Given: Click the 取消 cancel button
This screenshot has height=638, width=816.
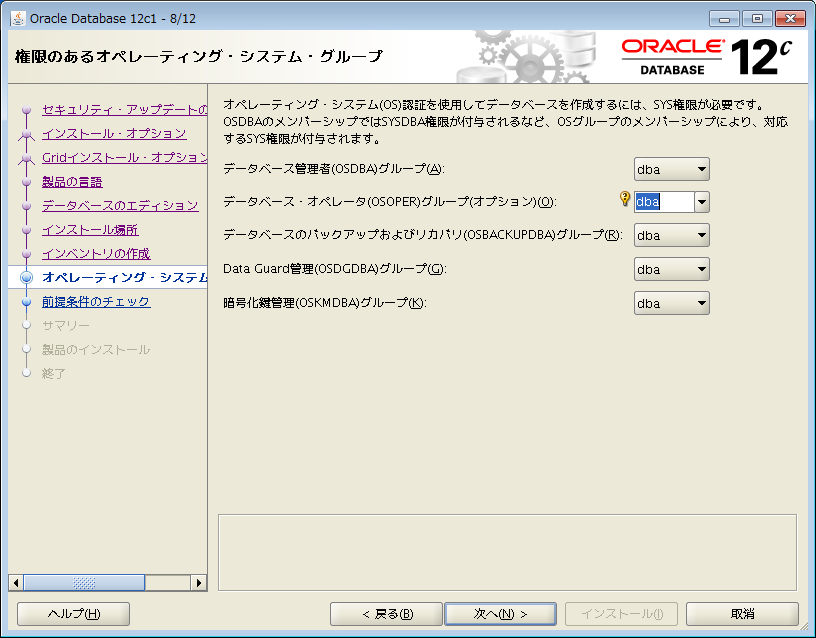Looking at the screenshot, I should pos(742,614).
